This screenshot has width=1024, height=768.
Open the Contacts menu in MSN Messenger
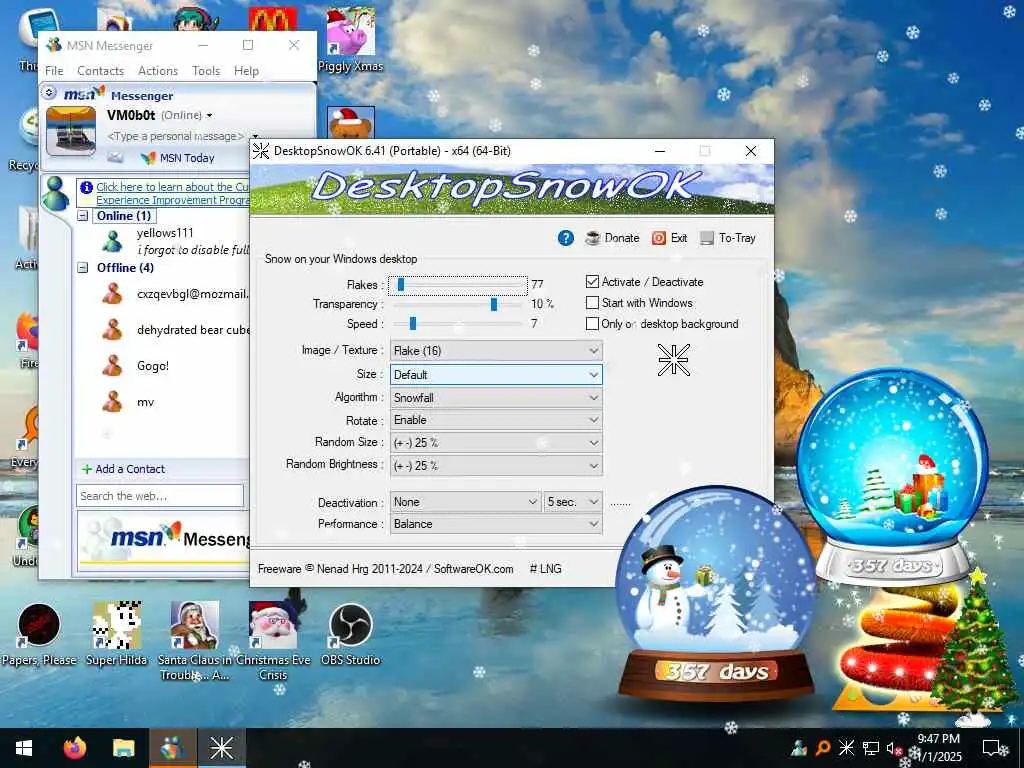click(101, 71)
